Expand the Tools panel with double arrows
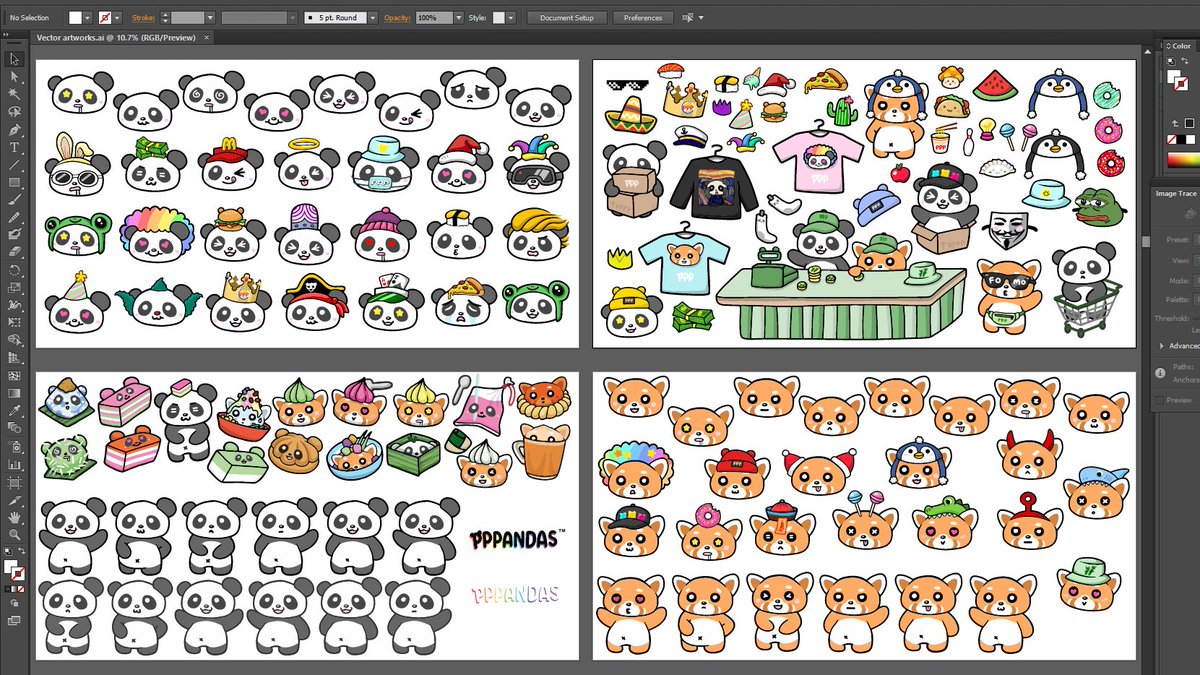The image size is (1200, 675). [x=6, y=33]
